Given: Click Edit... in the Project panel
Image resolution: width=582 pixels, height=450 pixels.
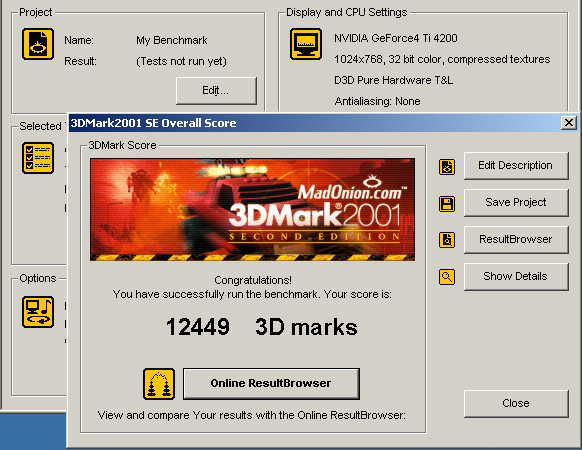Looking at the screenshot, I should [216, 91].
